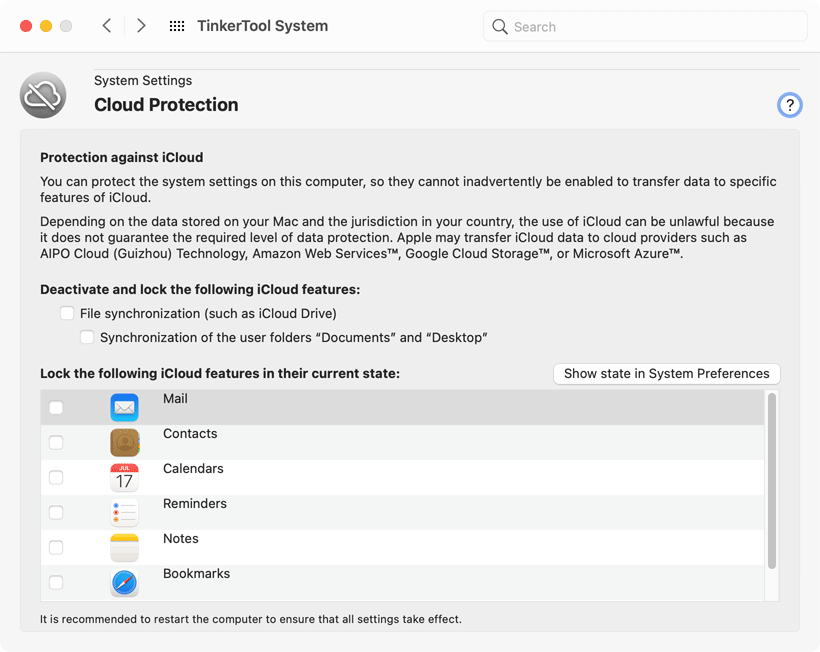Check the Contacts lock checkbox

tap(56, 442)
